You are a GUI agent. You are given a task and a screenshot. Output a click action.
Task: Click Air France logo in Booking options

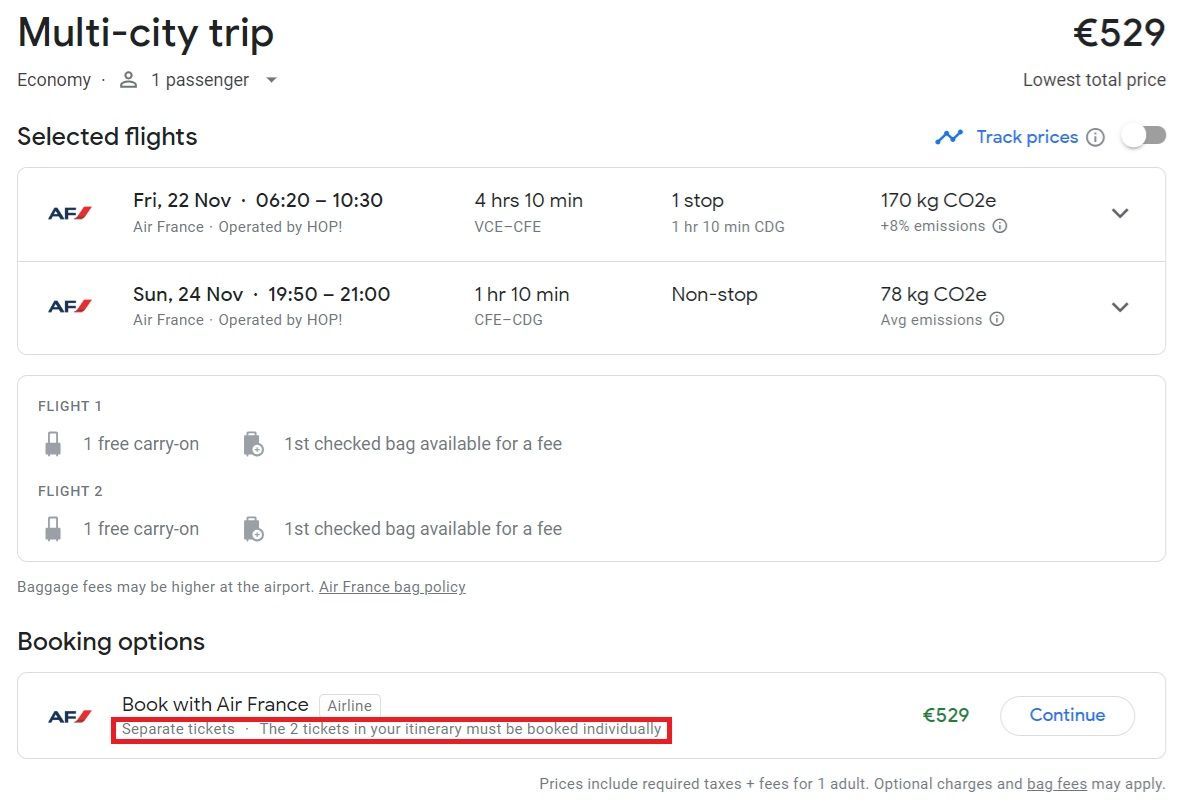(x=70, y=716)
